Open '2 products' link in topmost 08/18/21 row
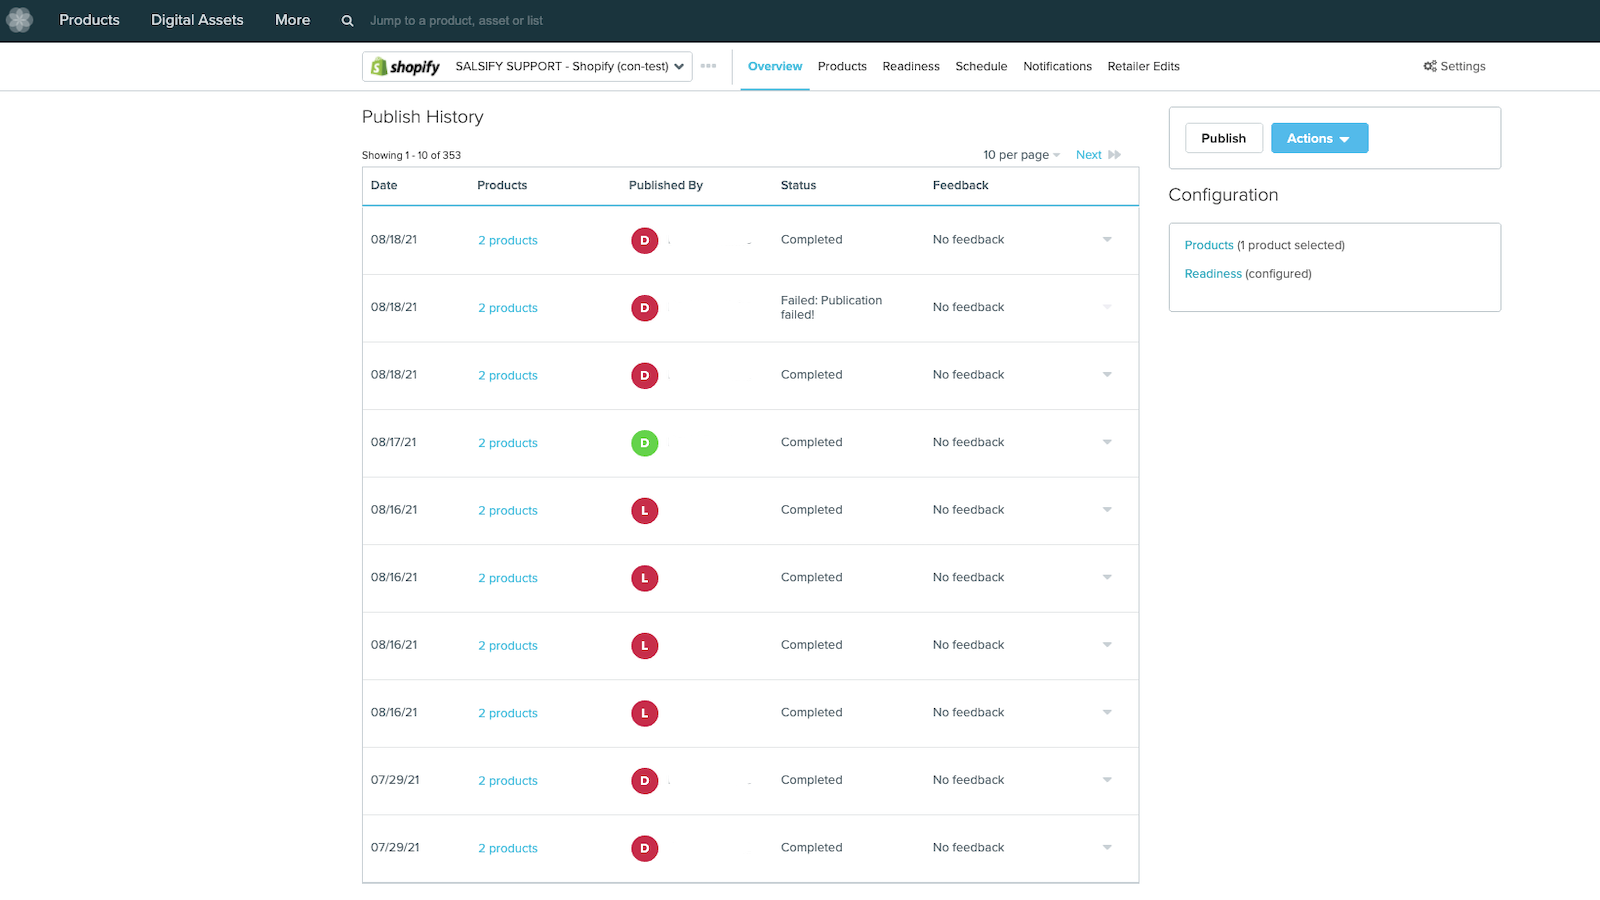This screenshot has width=1600, height=900. (x=508, y=240)
